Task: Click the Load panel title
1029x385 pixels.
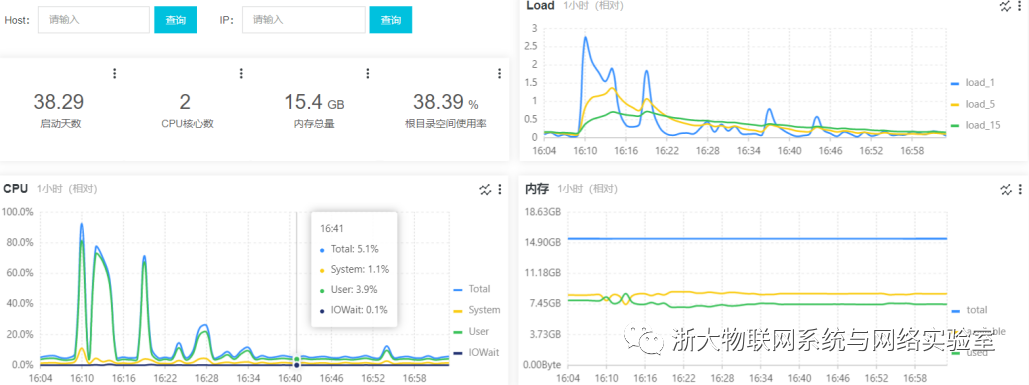Action: 541,6
